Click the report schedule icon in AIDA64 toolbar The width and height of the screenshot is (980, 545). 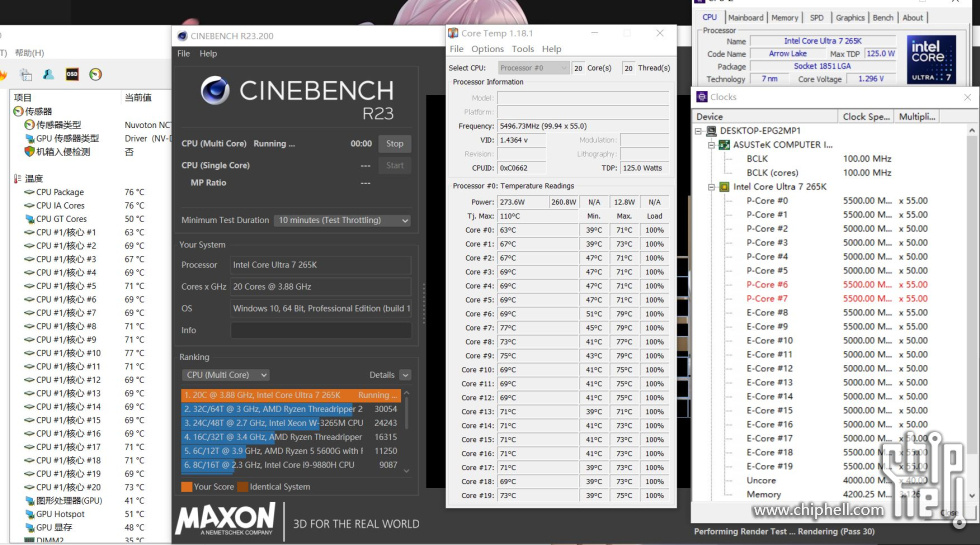point(26,74)
